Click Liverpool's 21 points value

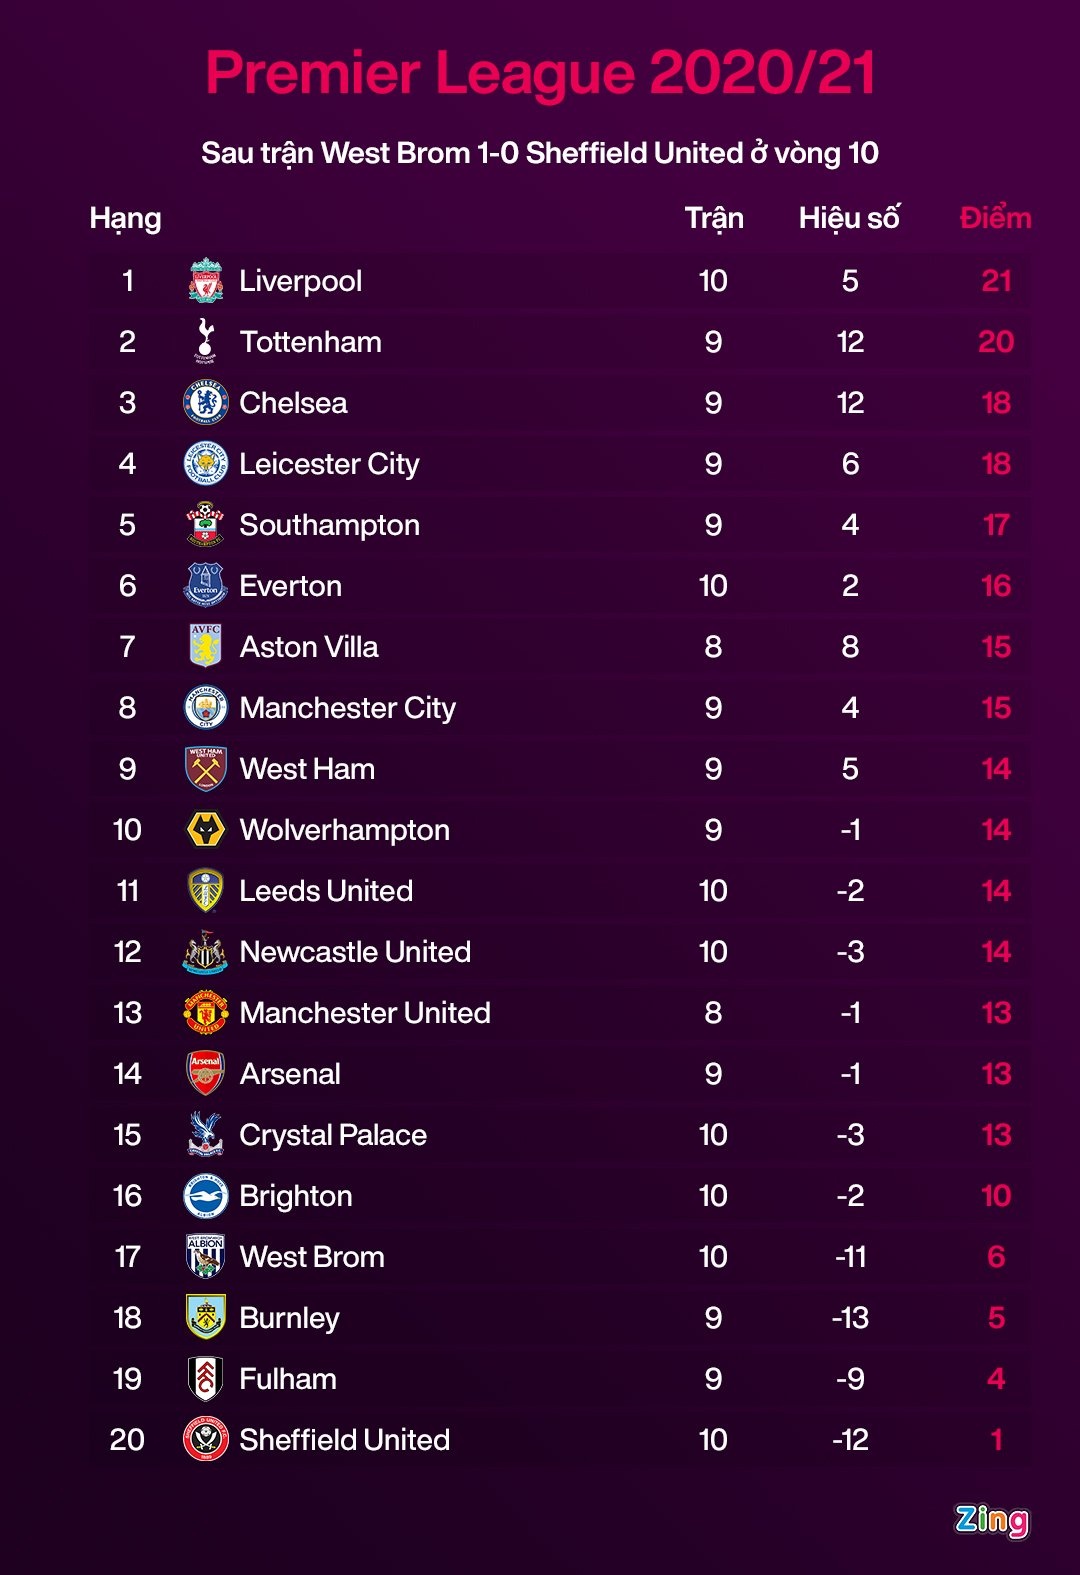[996, 281]
